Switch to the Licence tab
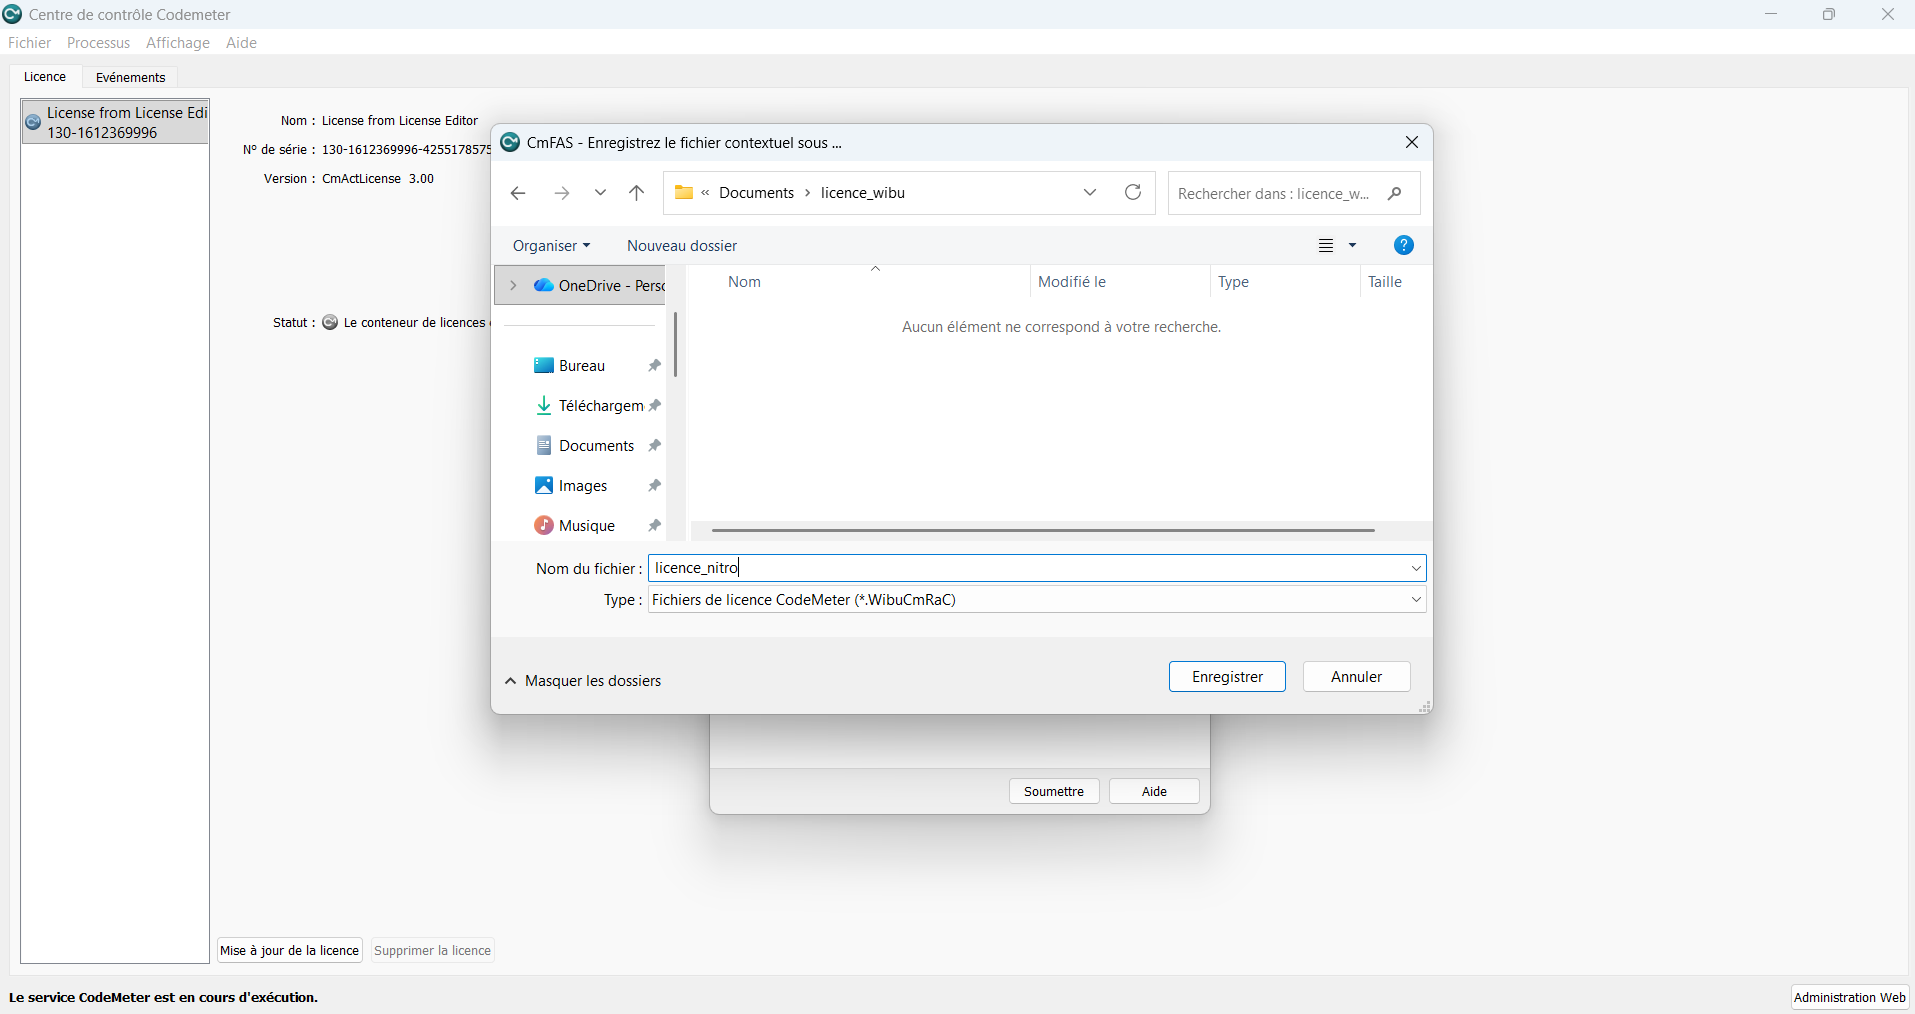This screenshot has height=1014, width=1915. click(x=45, y=77)
